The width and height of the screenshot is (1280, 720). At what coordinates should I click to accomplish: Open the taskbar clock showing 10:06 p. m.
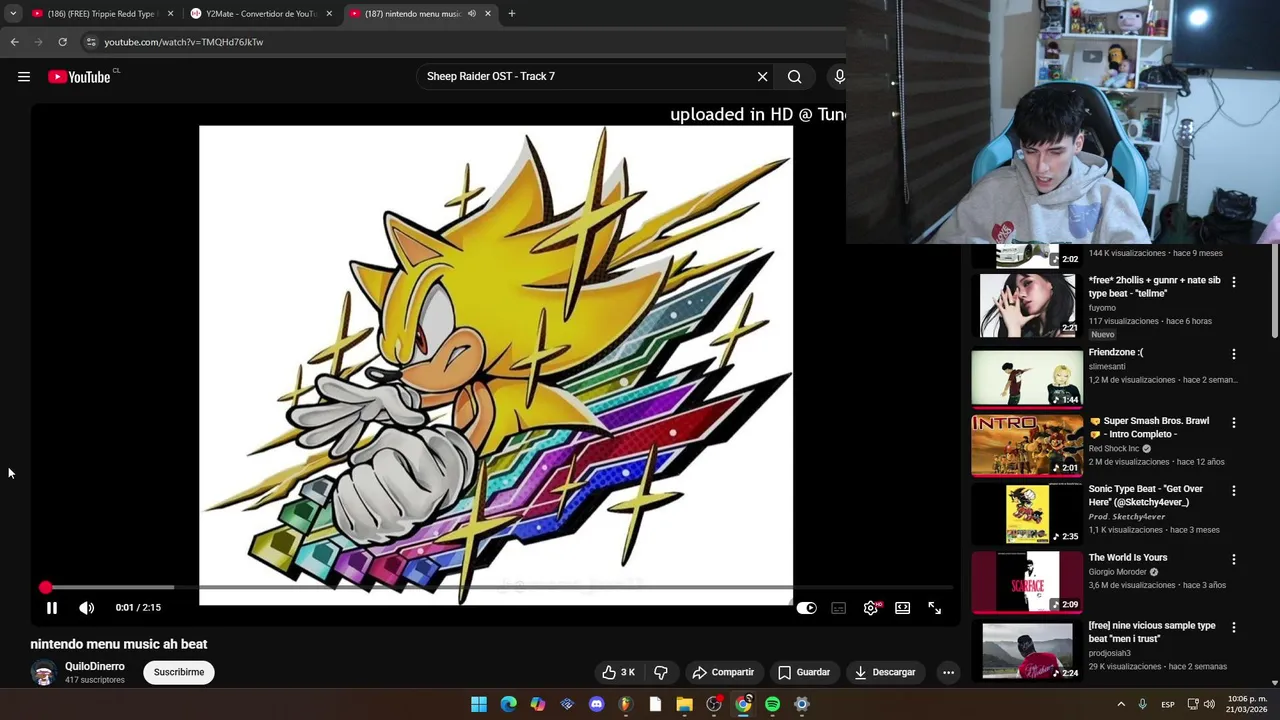click(1249, 704)
